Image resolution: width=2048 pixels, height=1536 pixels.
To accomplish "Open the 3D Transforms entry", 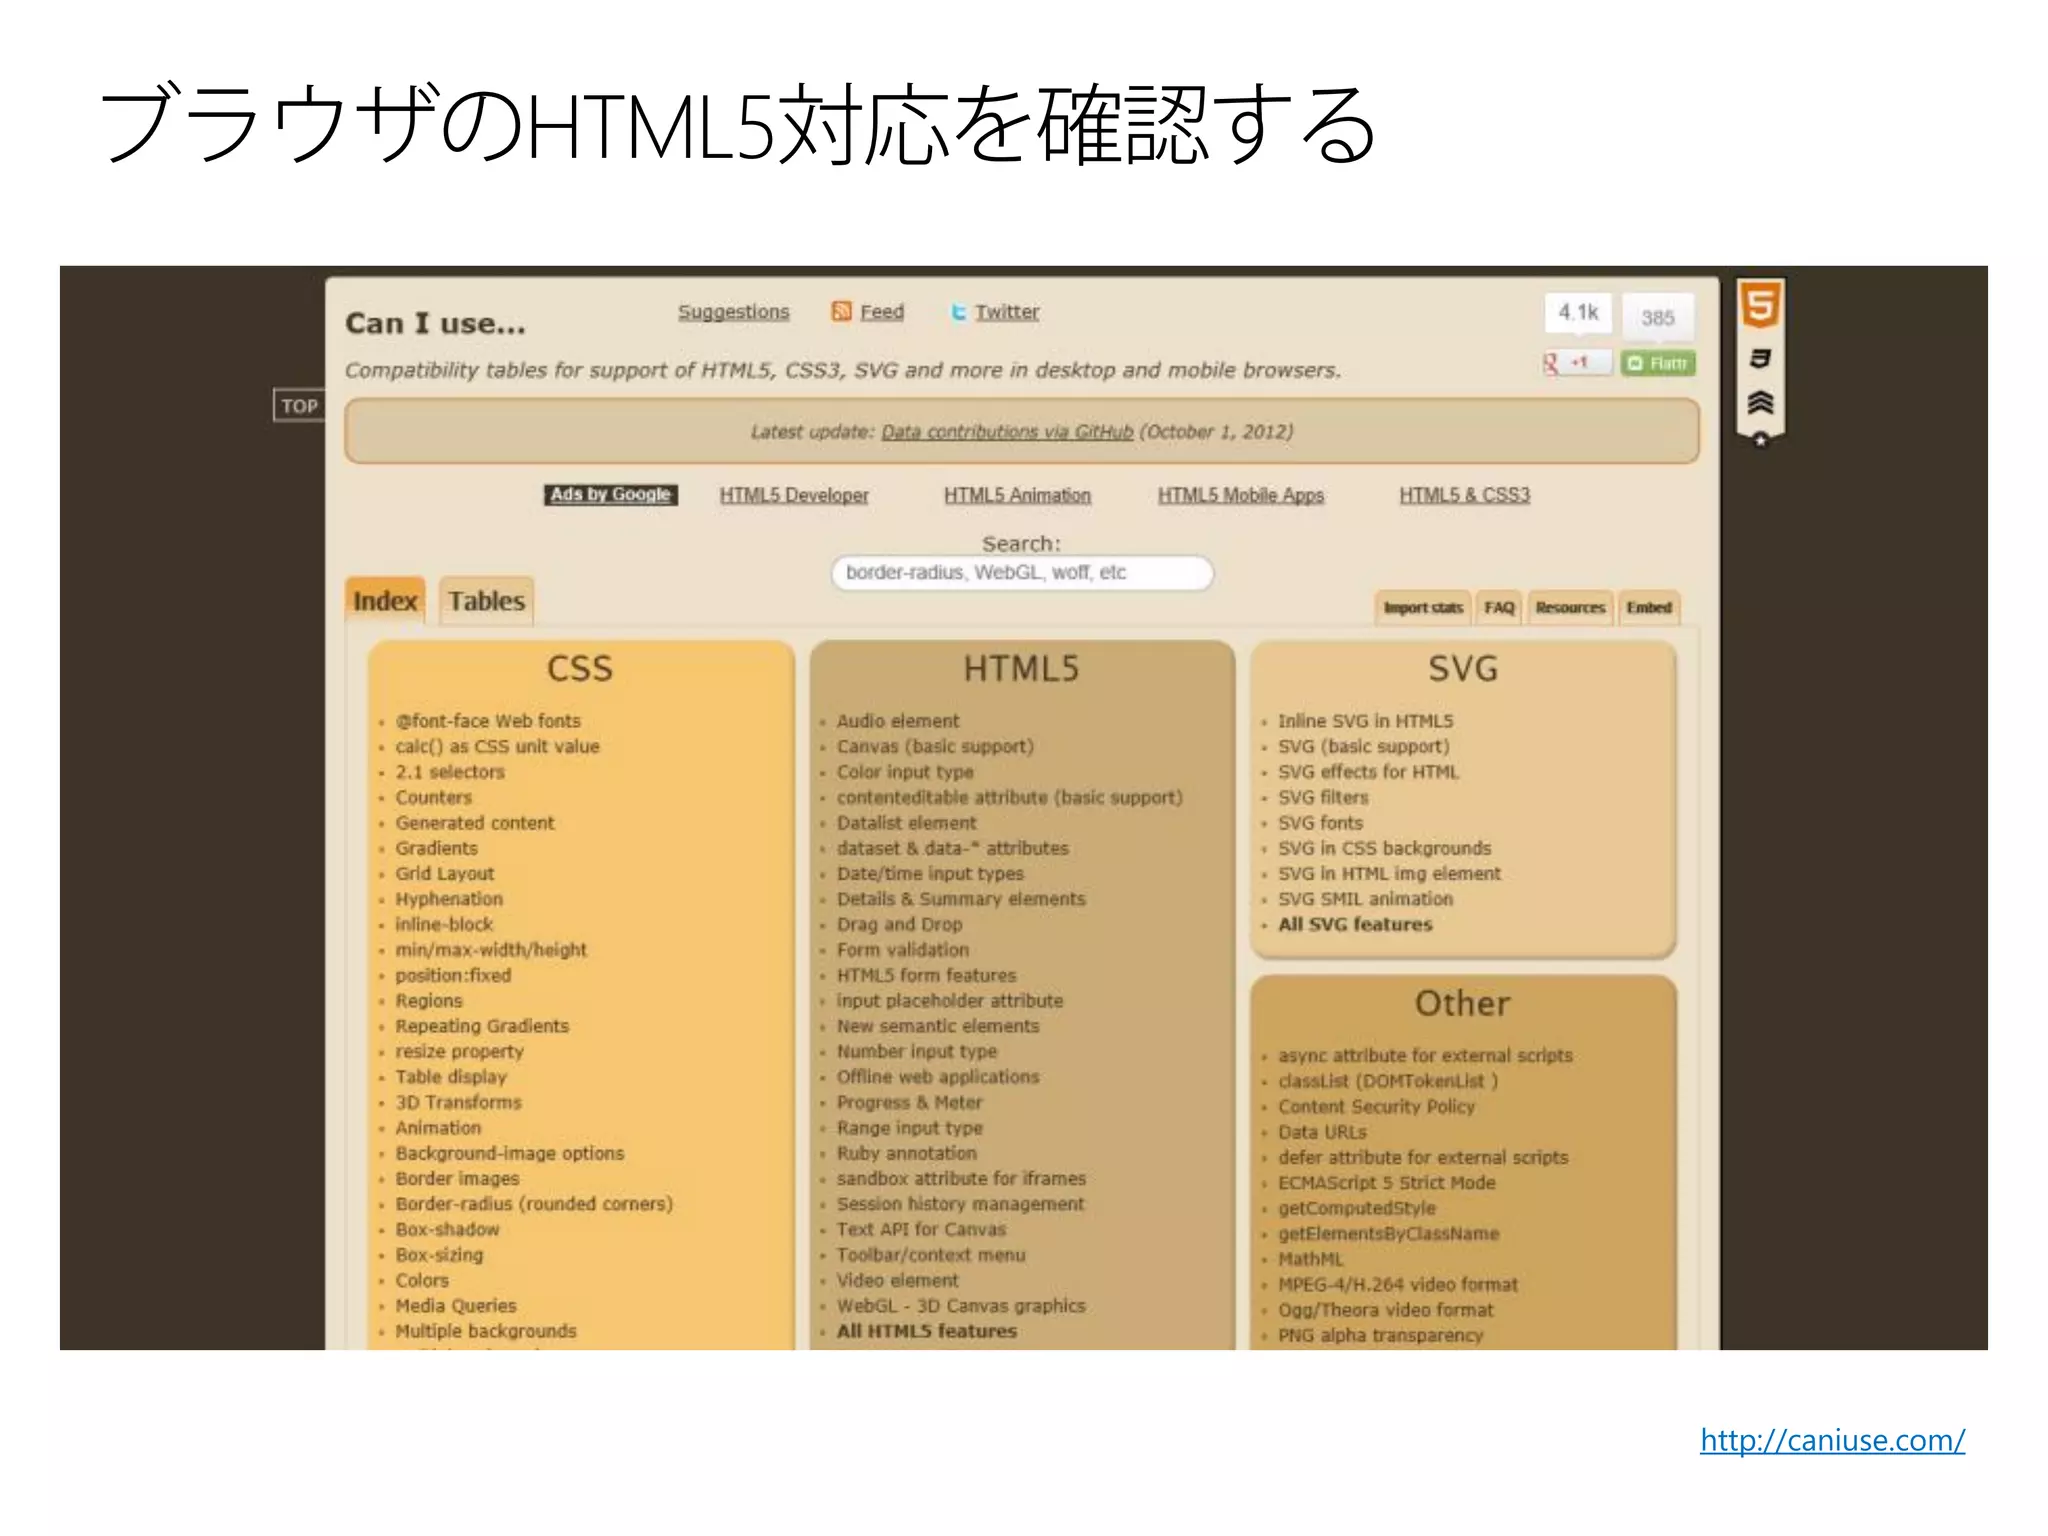I will (x=458, y=1102).
